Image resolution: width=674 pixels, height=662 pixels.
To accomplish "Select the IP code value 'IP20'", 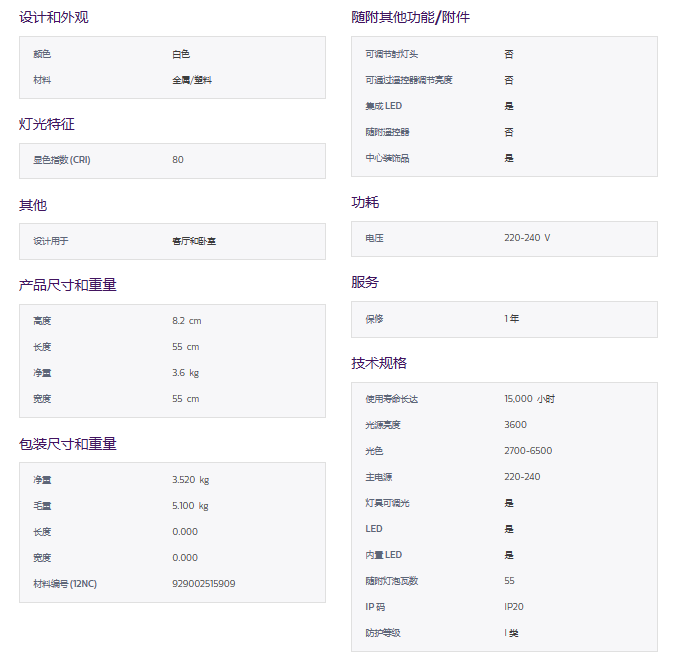I will tap(514, 607).
